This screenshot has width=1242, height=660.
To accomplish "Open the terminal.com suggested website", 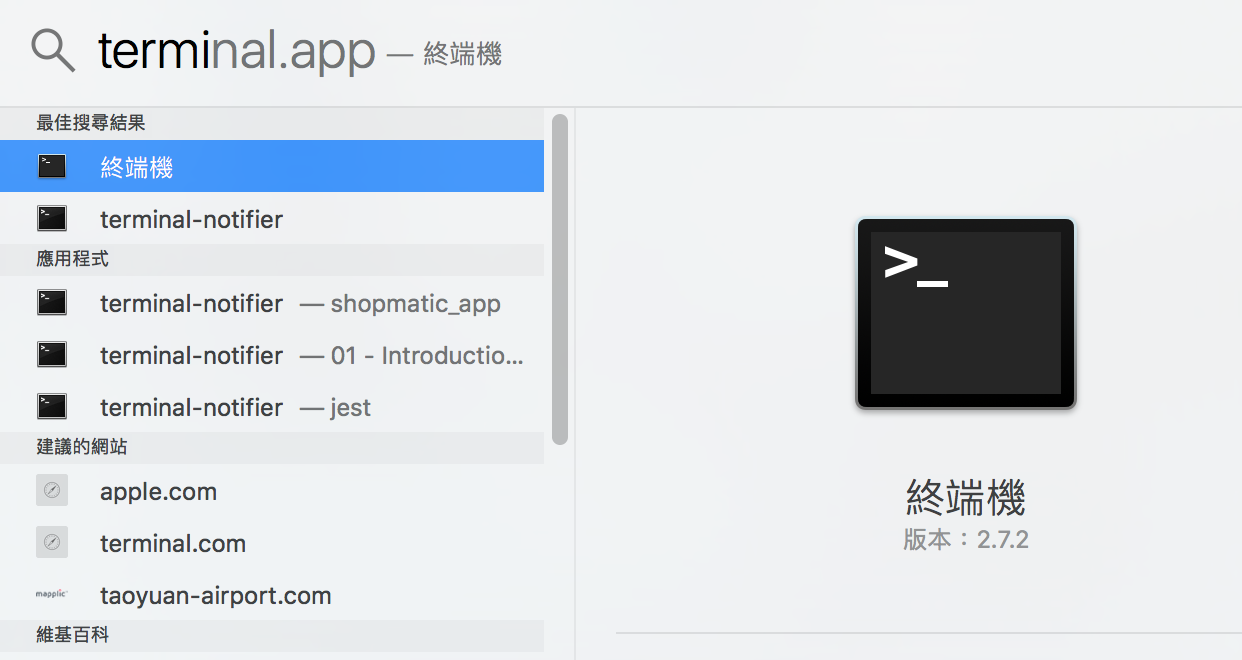I will [172, 543].
